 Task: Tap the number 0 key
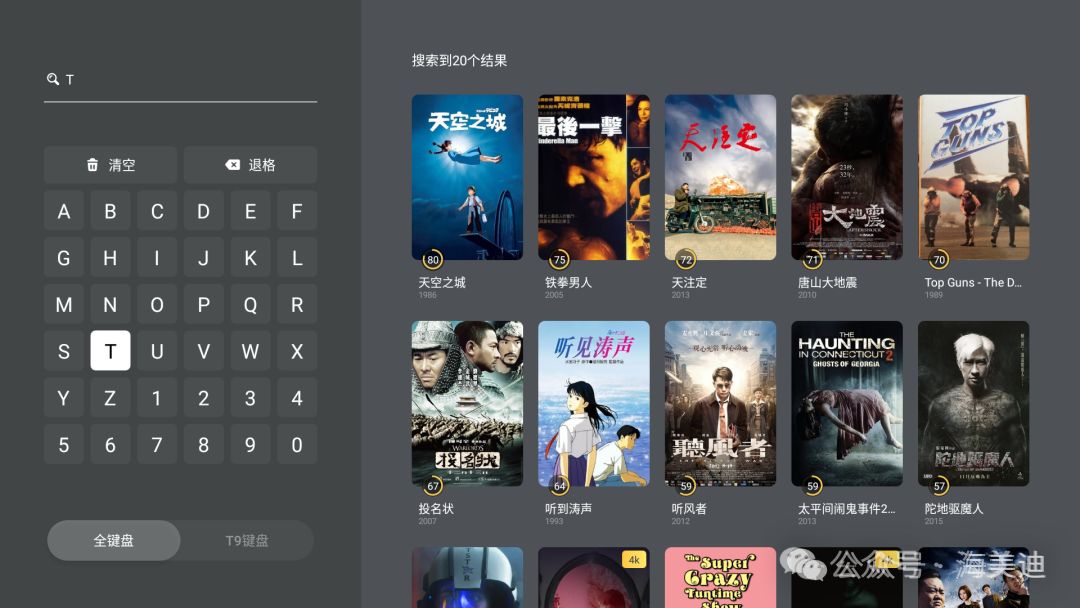[297, 445]
